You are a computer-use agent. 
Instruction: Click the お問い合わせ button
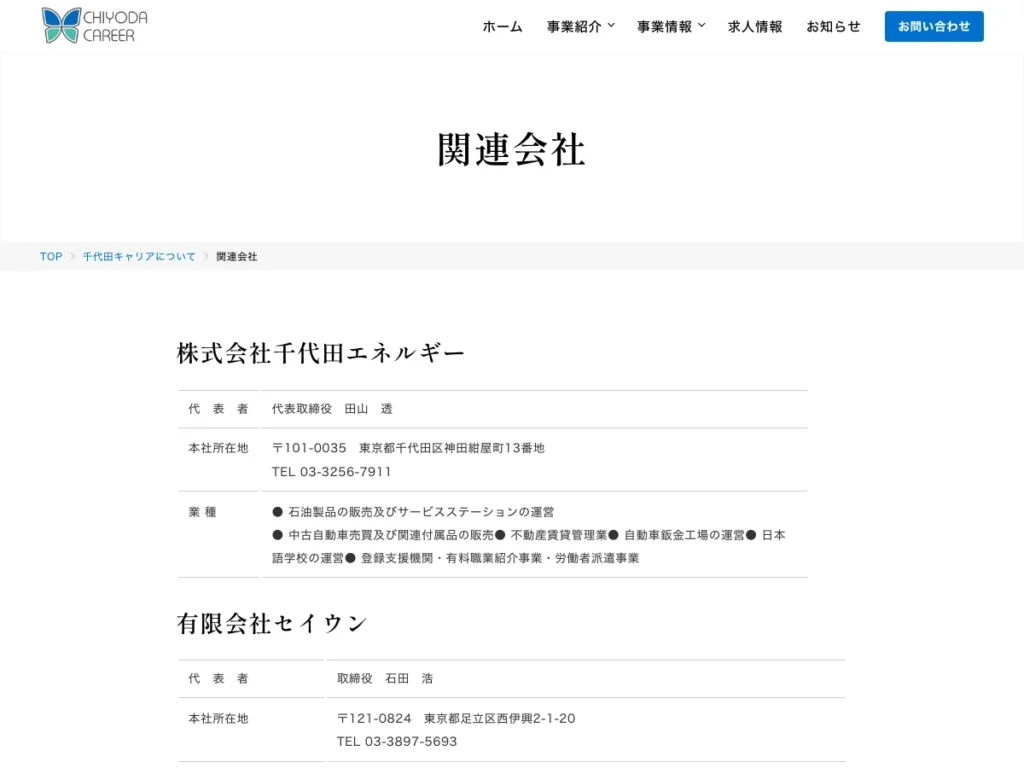click(934, 26)
